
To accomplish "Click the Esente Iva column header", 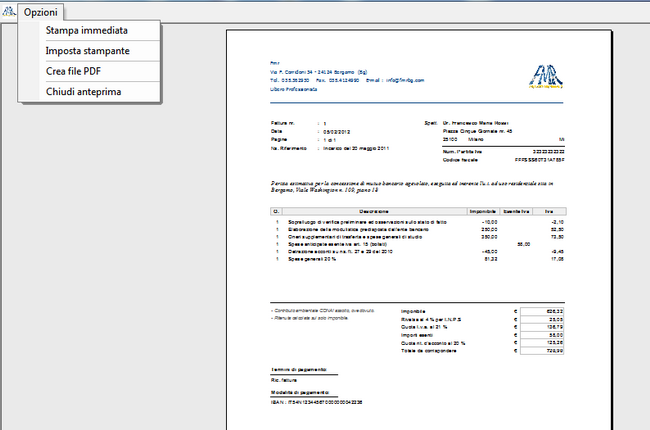I will pyautogui.click(x=516, y=211).
